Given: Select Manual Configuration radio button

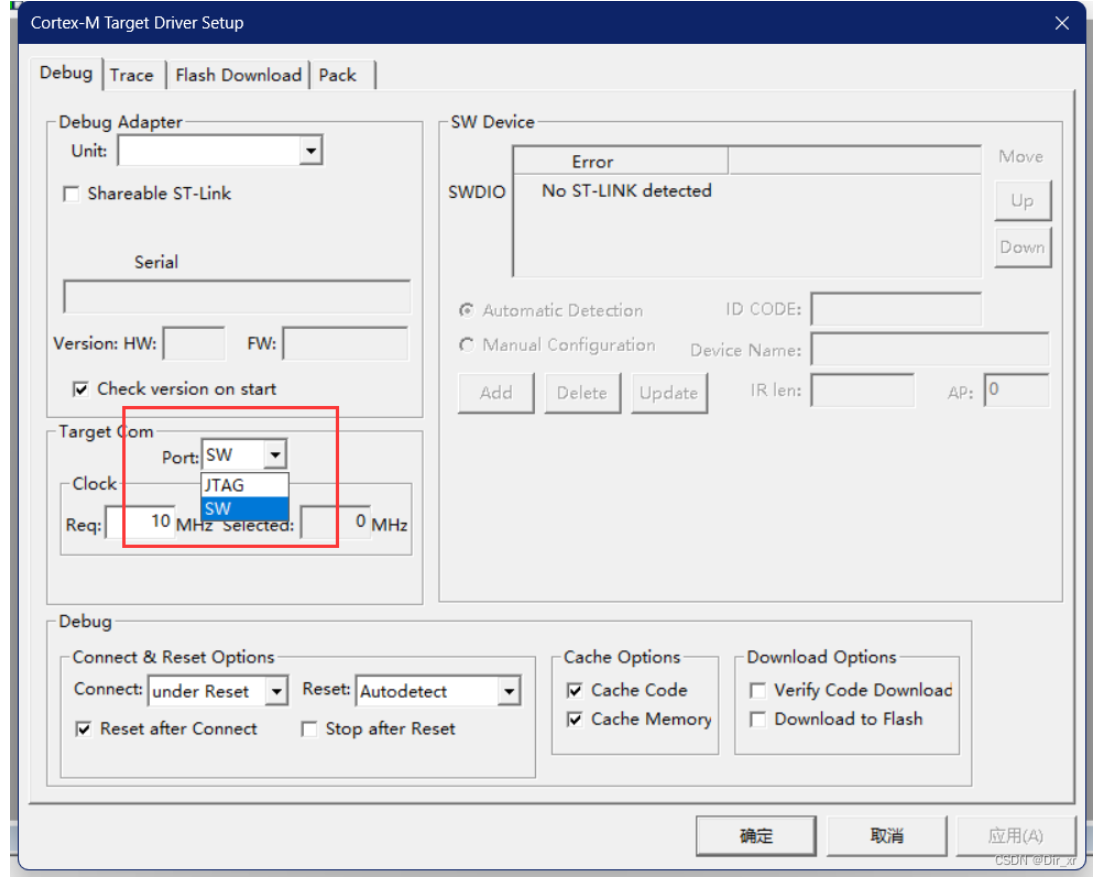Looking at the screenshot, I should (466, 345).
